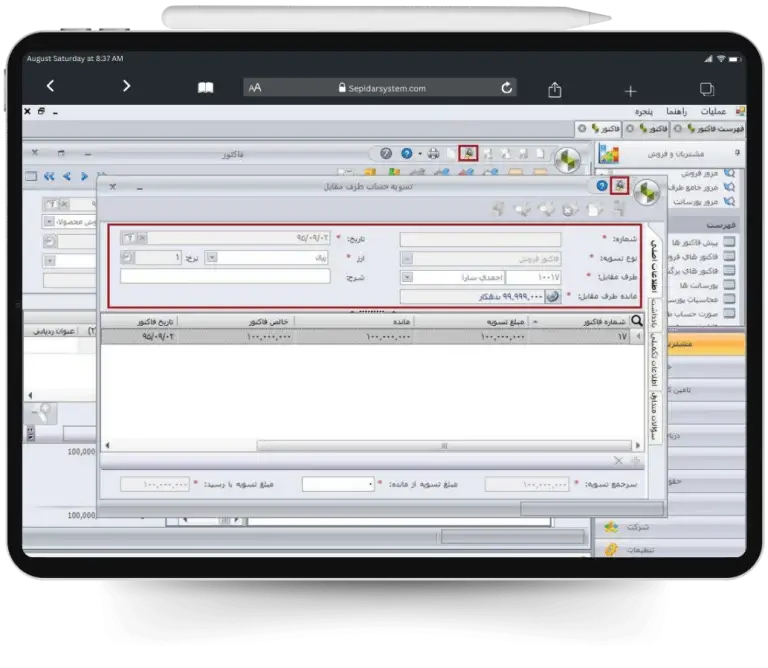768x668 pixels.
Task: Delete row with X below grid
Action: point(619,461)
